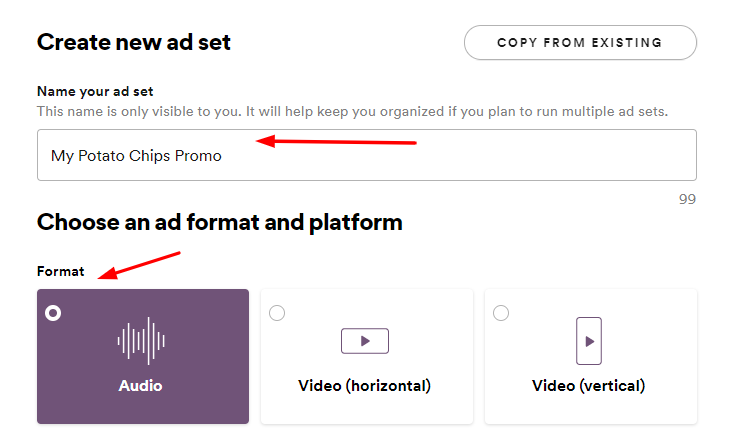Click the Create new ad set heading
736x447 pixels.
134,42
